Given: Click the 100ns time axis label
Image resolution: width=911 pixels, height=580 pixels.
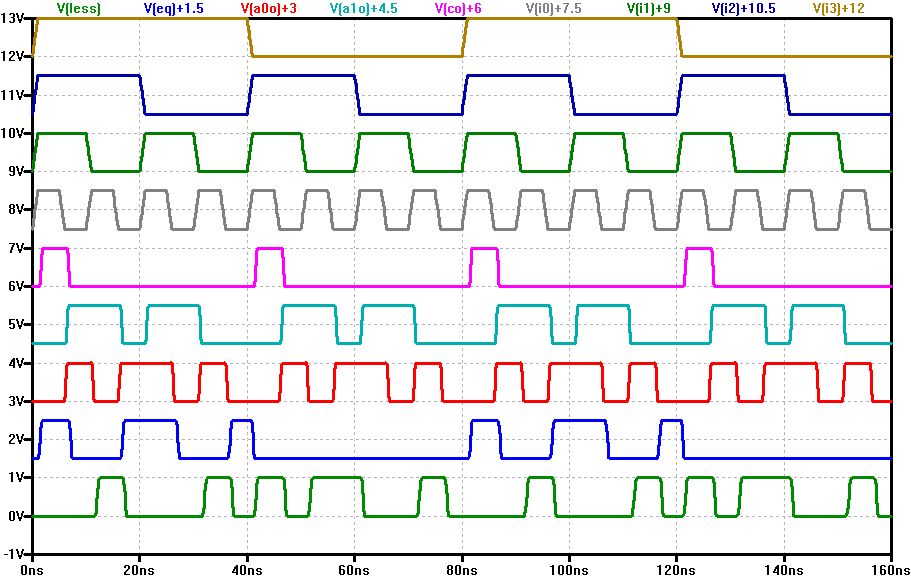Looking at the screenshot, I should coord(568,569).
